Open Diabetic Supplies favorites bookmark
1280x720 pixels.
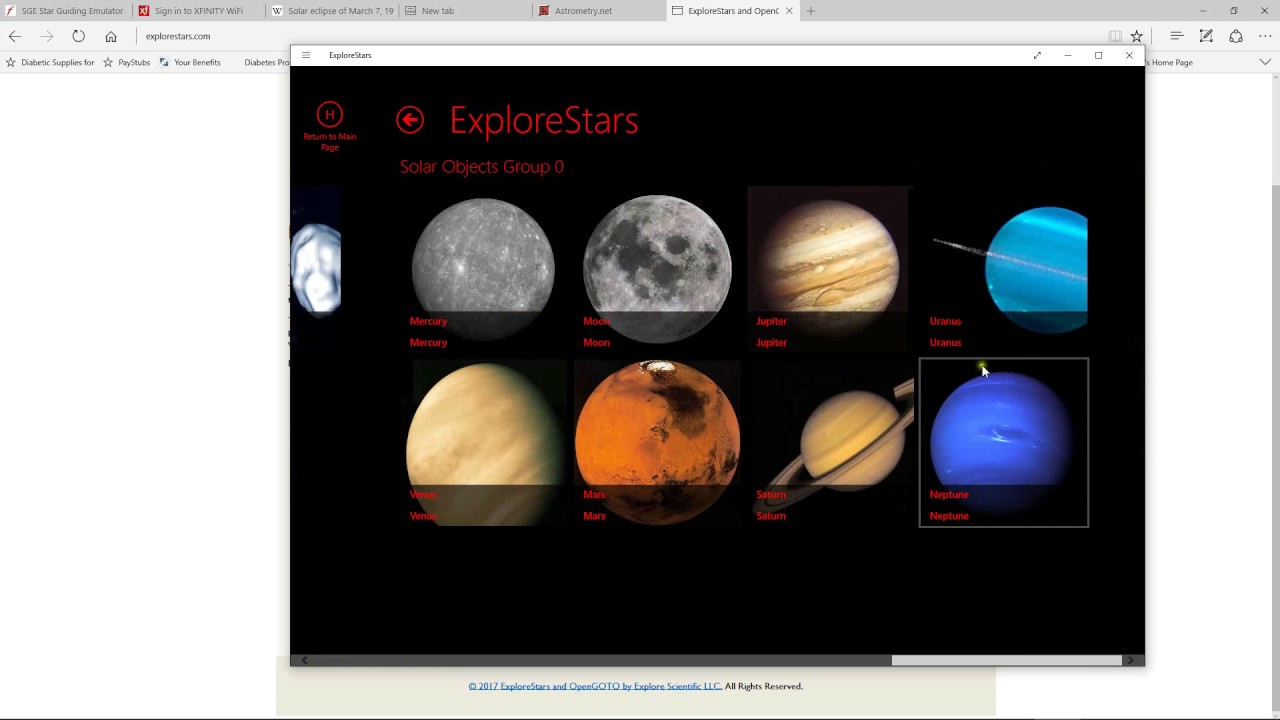[x=50, y=62]
